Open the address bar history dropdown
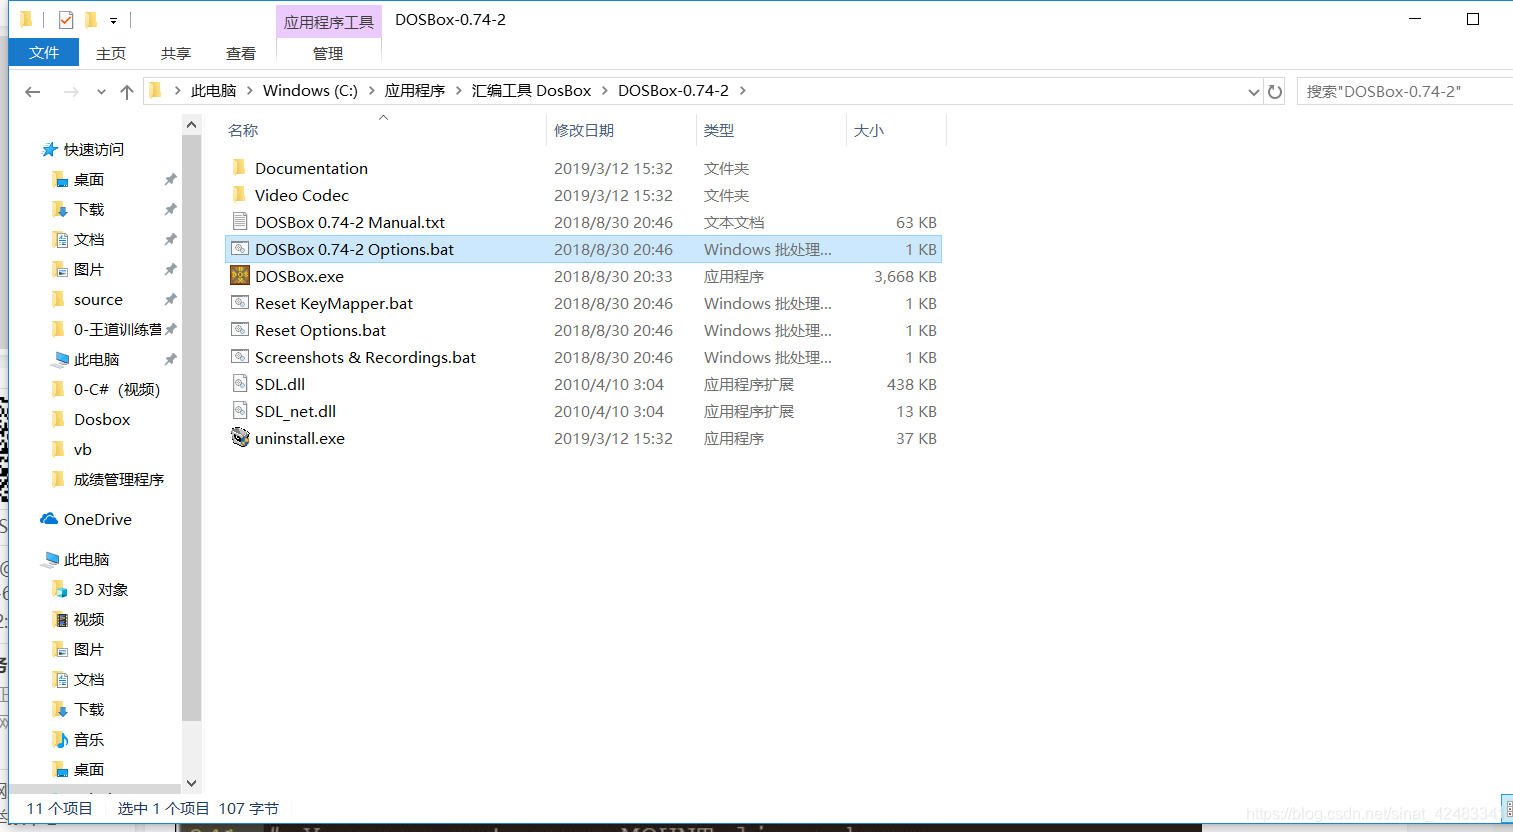This screenshot has height=832, width=1513. pyautogui.click(x=1254, y=91)
